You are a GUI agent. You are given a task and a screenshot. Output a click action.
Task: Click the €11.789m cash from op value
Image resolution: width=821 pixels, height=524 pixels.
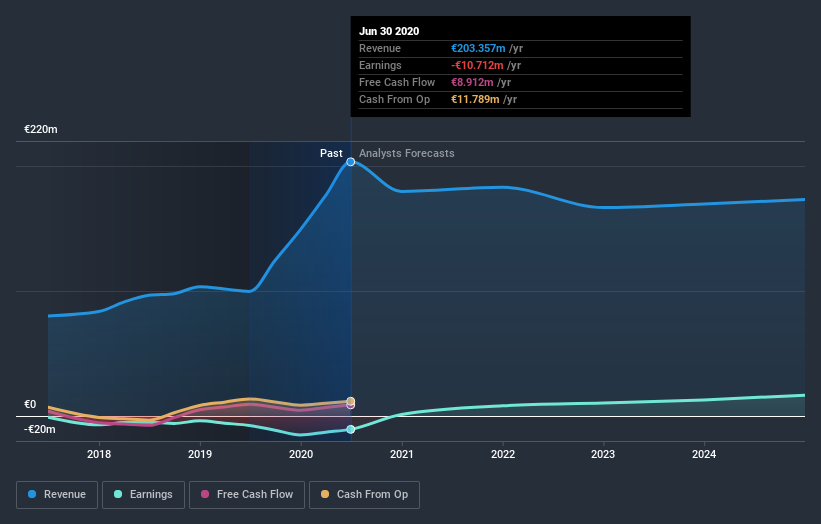coord(475,99)
